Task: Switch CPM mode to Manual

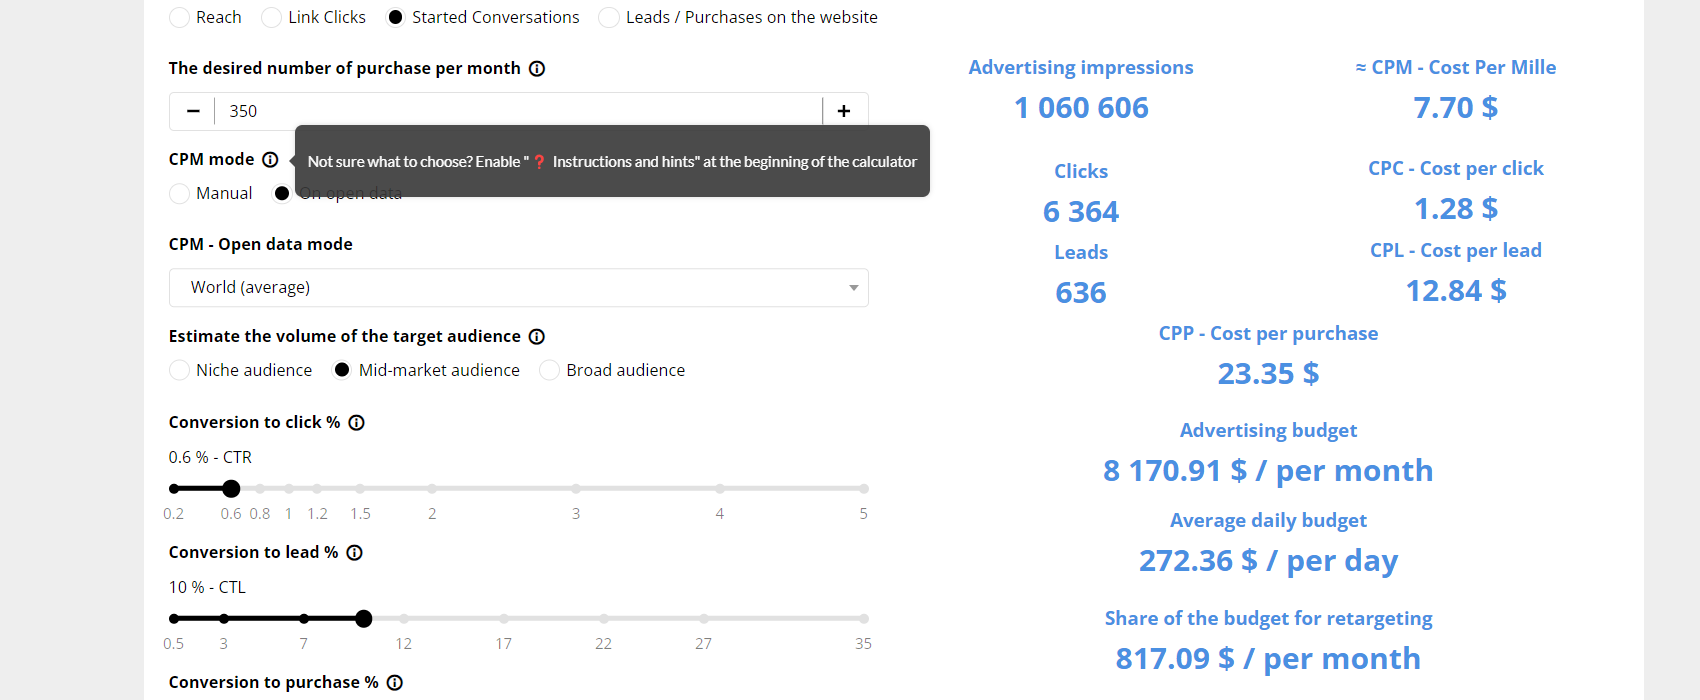Action: tap(180, 194)
